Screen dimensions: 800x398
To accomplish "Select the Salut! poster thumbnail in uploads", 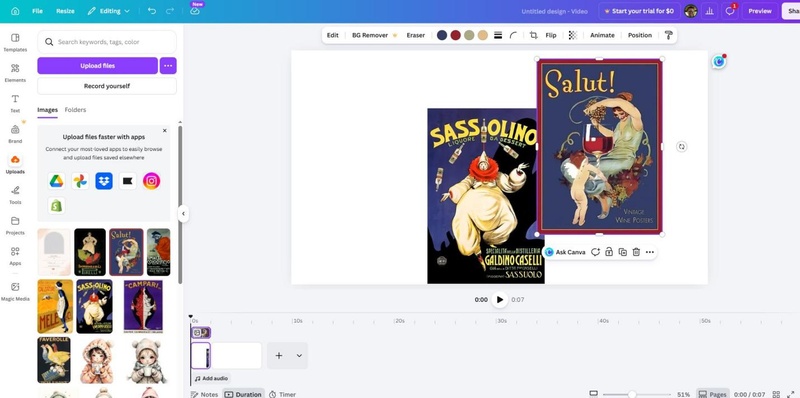I will (x=126, y=252).
